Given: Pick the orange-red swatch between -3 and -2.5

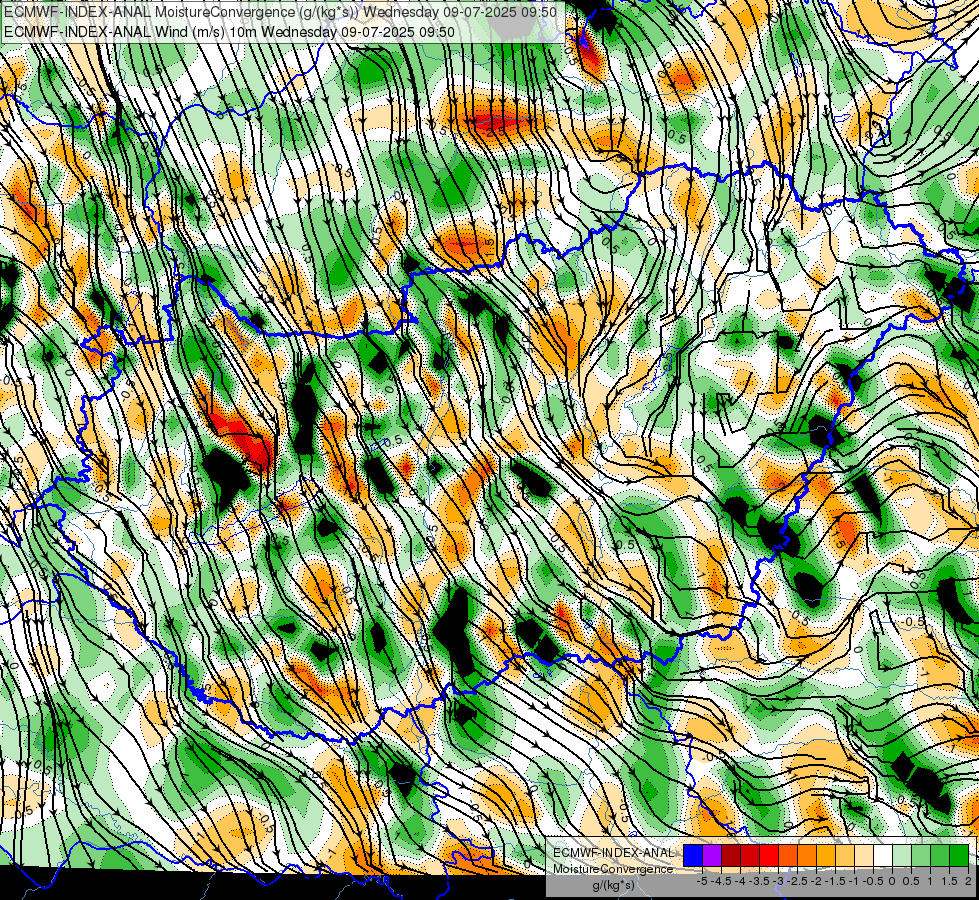Looking at the screenshot, I should tap(788, 856).
